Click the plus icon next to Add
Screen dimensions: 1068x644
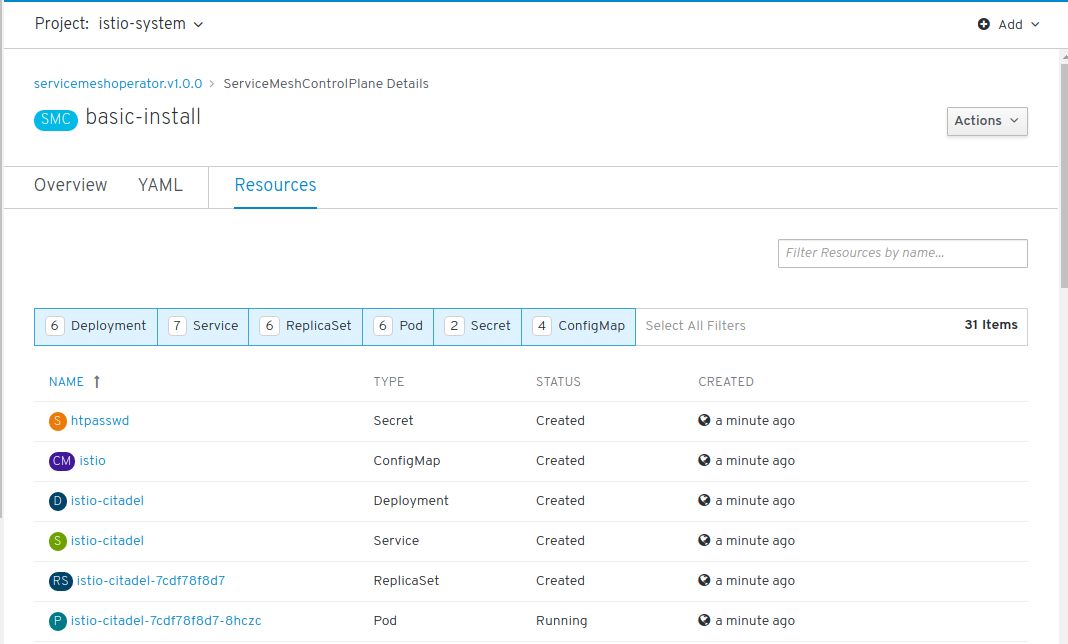984,25
